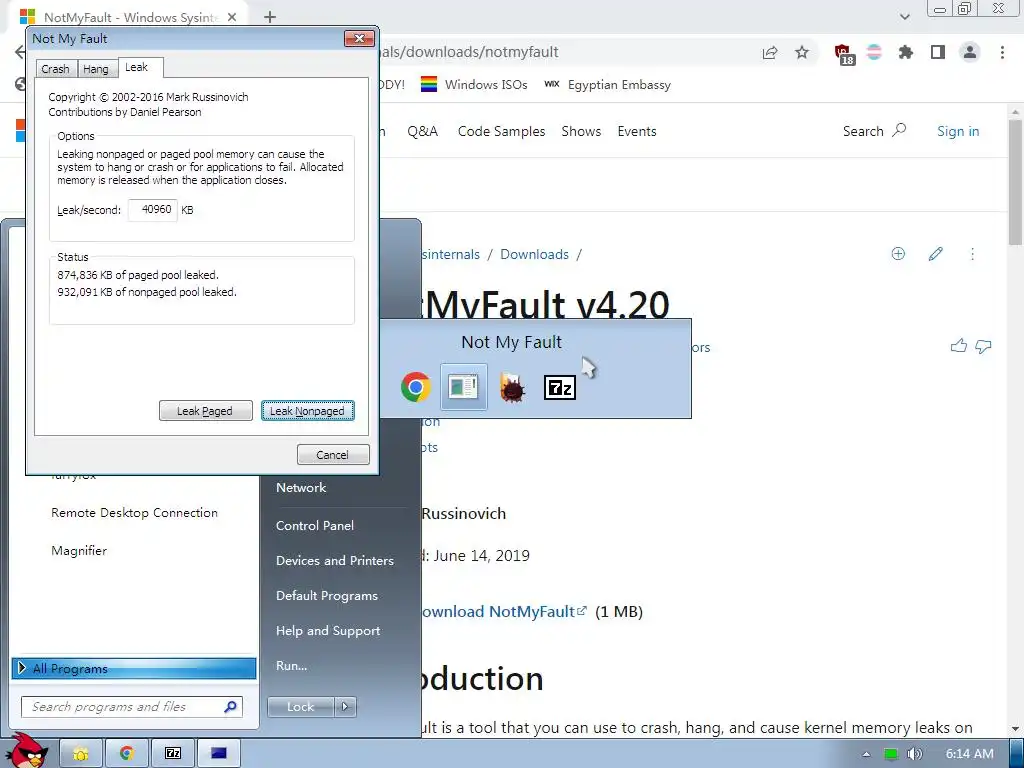Open Remote Desktop Connection
The height and width of the screenshot is (768, 1024).
(134, 513)
